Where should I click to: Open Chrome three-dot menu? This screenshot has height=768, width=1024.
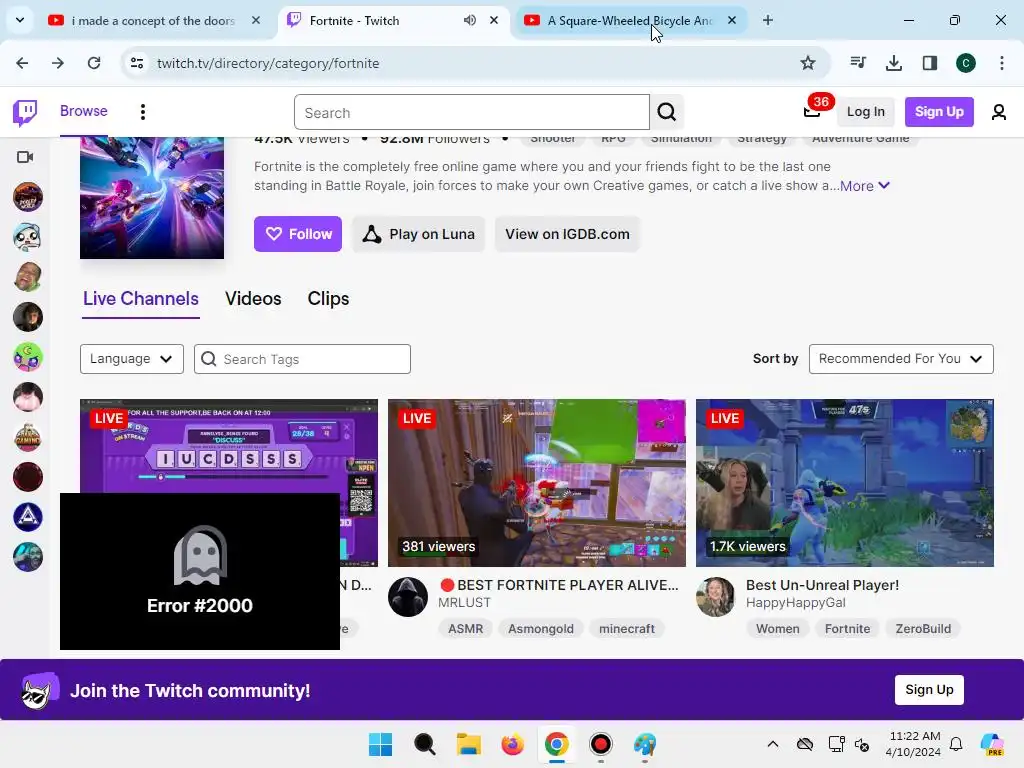1002,63
